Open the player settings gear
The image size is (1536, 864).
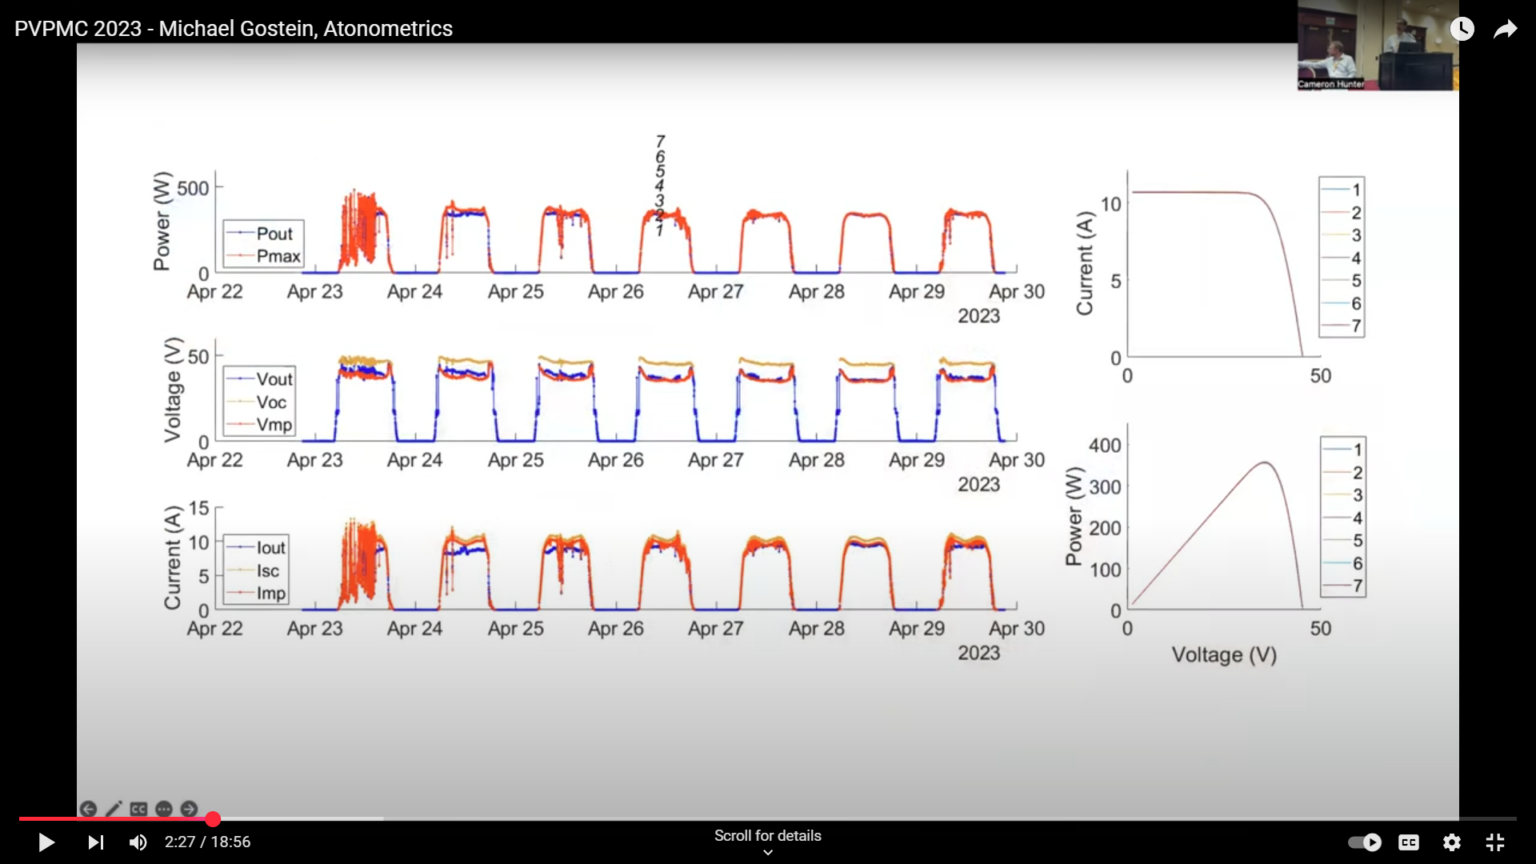1452,842
